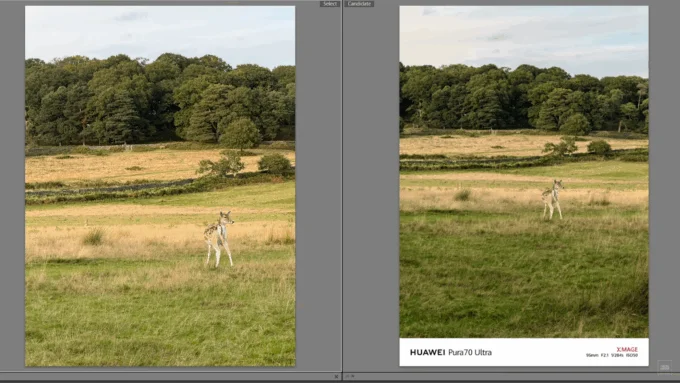The width and height of the screenshot is (680, 383).
Task: Click the deer in the Select photo
Action: 219,238
